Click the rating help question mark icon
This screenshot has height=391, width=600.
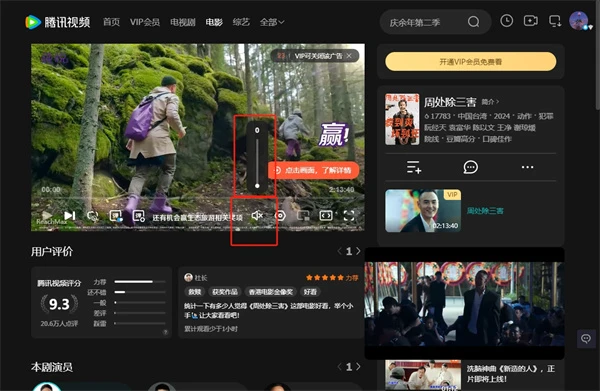pyautogui.click(x=165, y=332)
